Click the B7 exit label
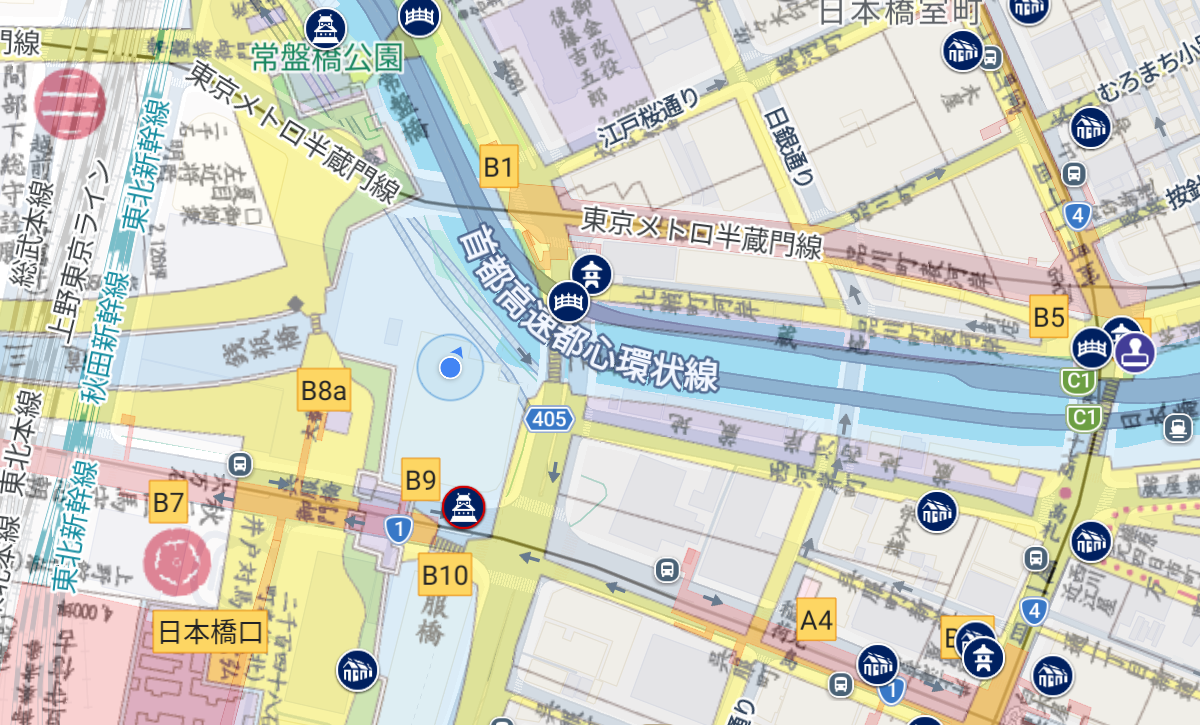Viewport: 1200px width, 725px height. click(x=168, y=502)
